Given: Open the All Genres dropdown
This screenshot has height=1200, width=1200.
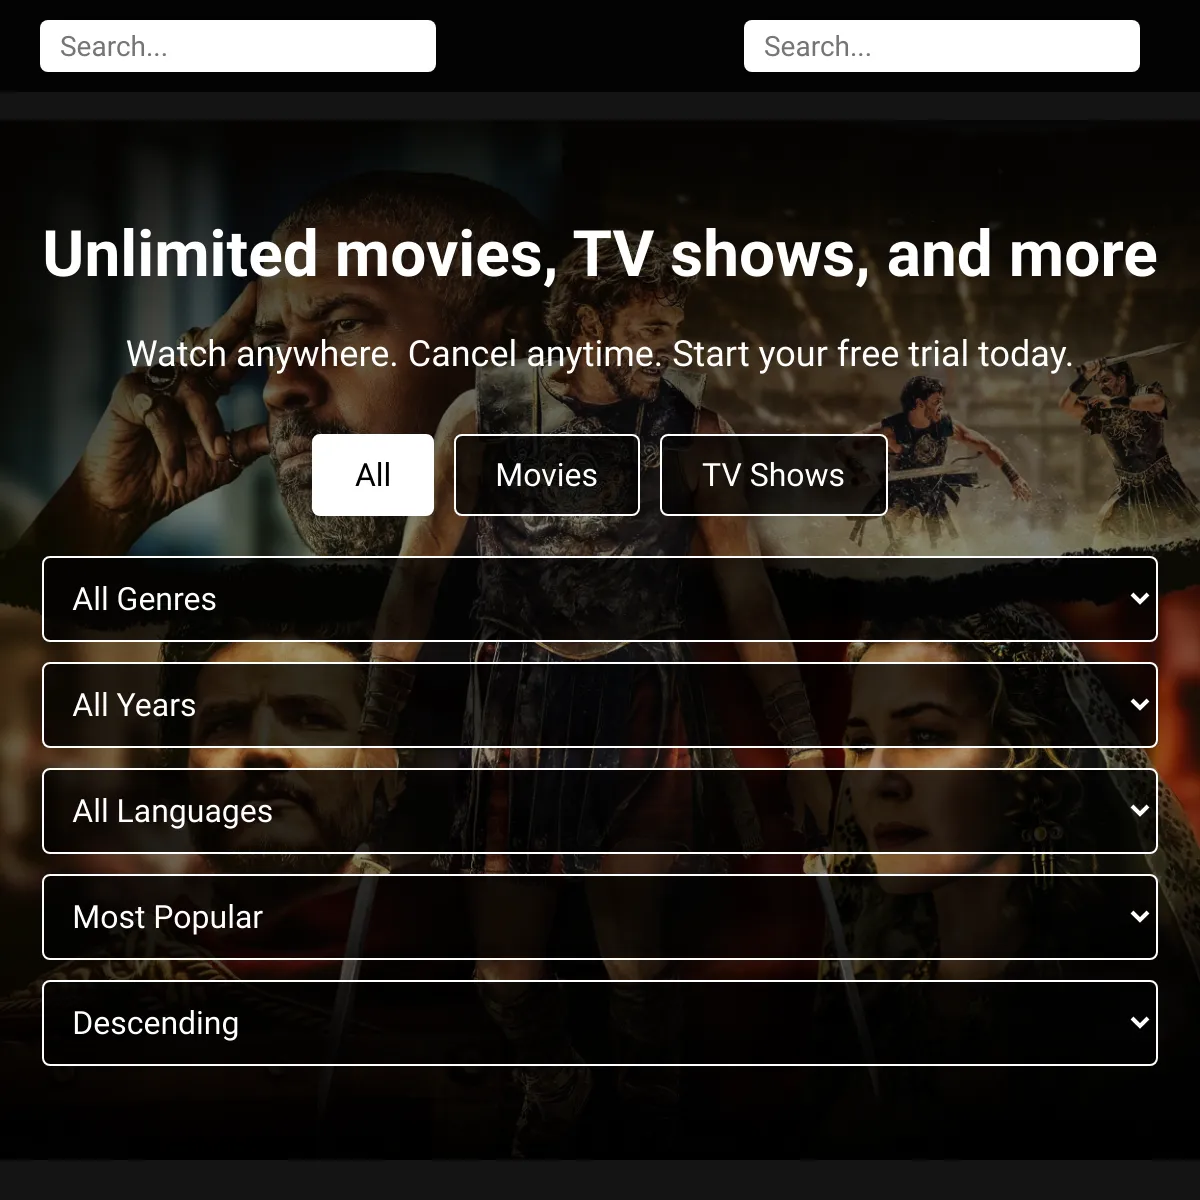Looking at the screenshot, I should 600,599.
